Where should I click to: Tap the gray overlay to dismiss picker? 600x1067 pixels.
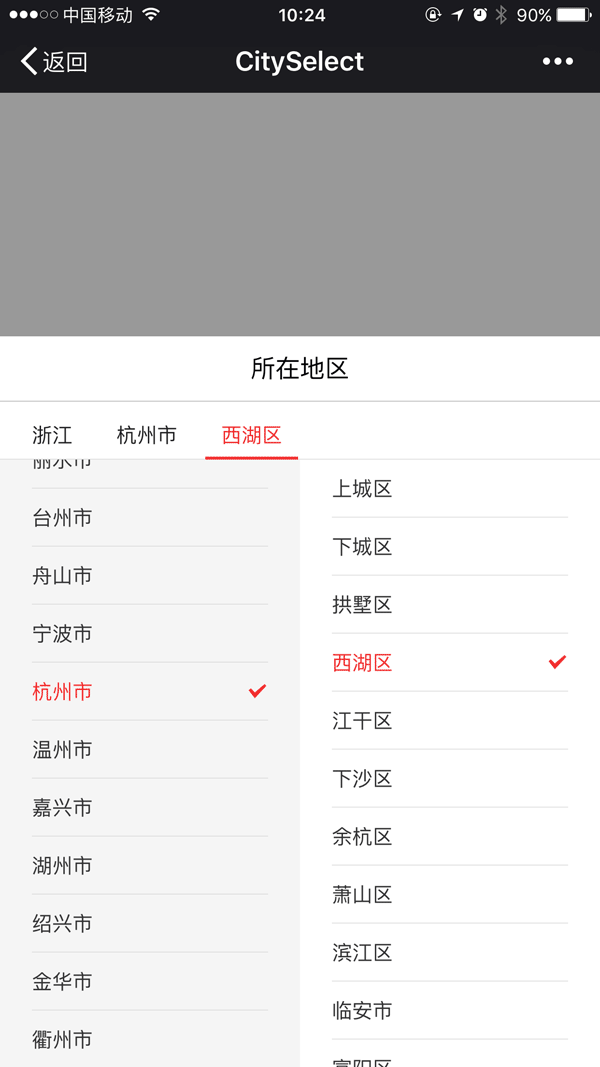(300, 214)
